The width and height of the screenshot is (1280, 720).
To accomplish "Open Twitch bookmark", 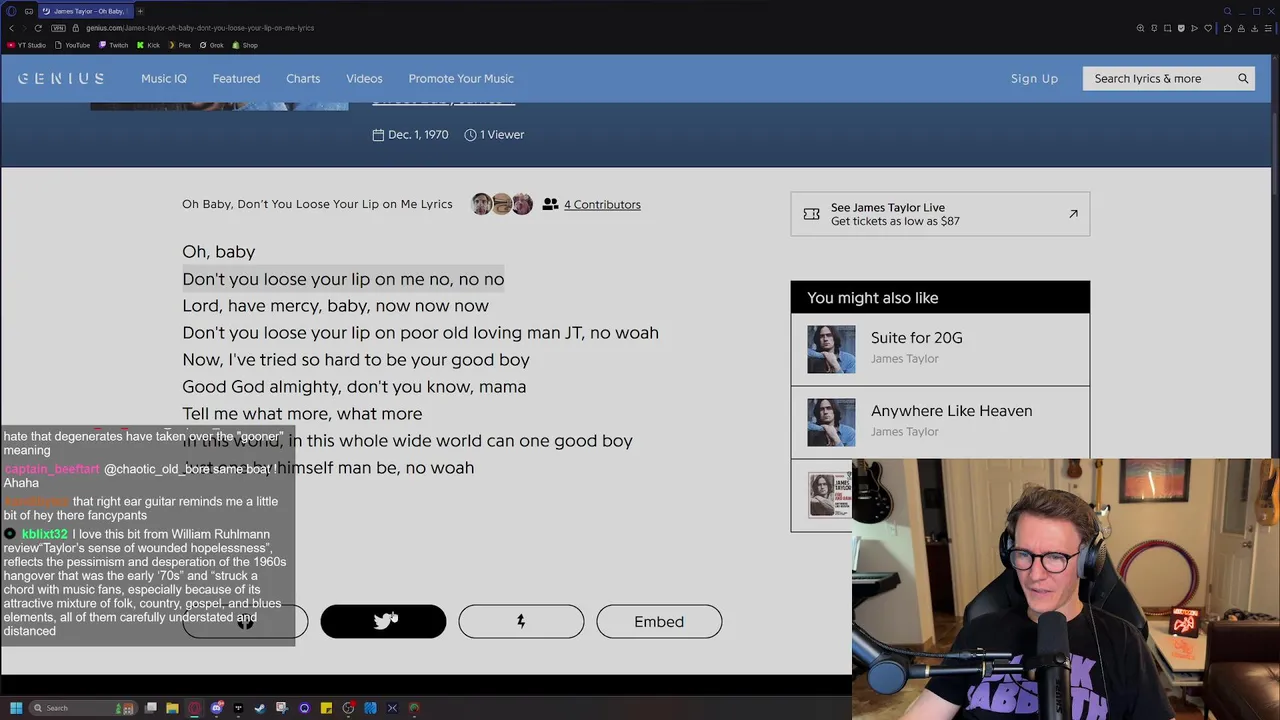I will coord(113,45).
